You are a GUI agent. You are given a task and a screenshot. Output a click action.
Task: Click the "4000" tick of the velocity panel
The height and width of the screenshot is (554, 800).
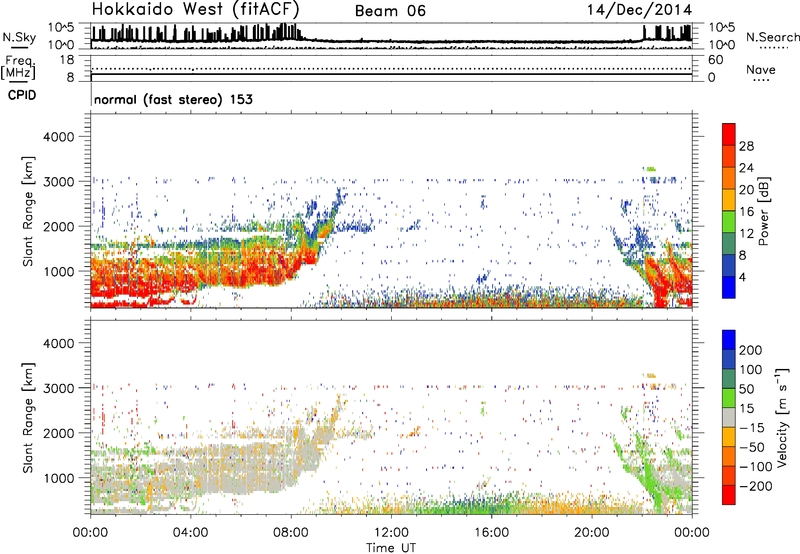point(59,343)
